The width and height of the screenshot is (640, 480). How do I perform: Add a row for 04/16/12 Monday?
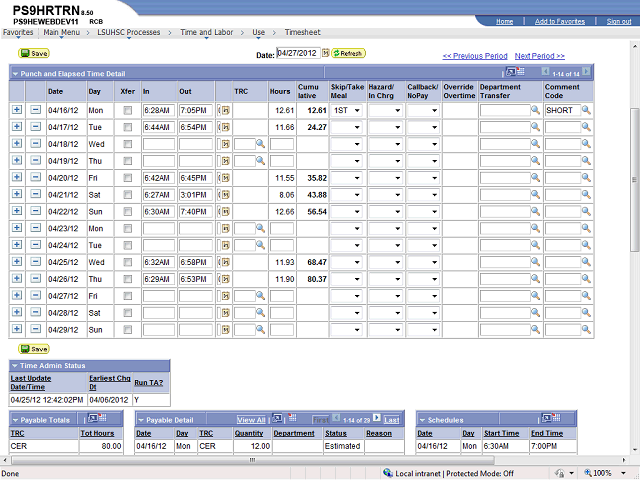pyautogui.click(x=17, y=110)
